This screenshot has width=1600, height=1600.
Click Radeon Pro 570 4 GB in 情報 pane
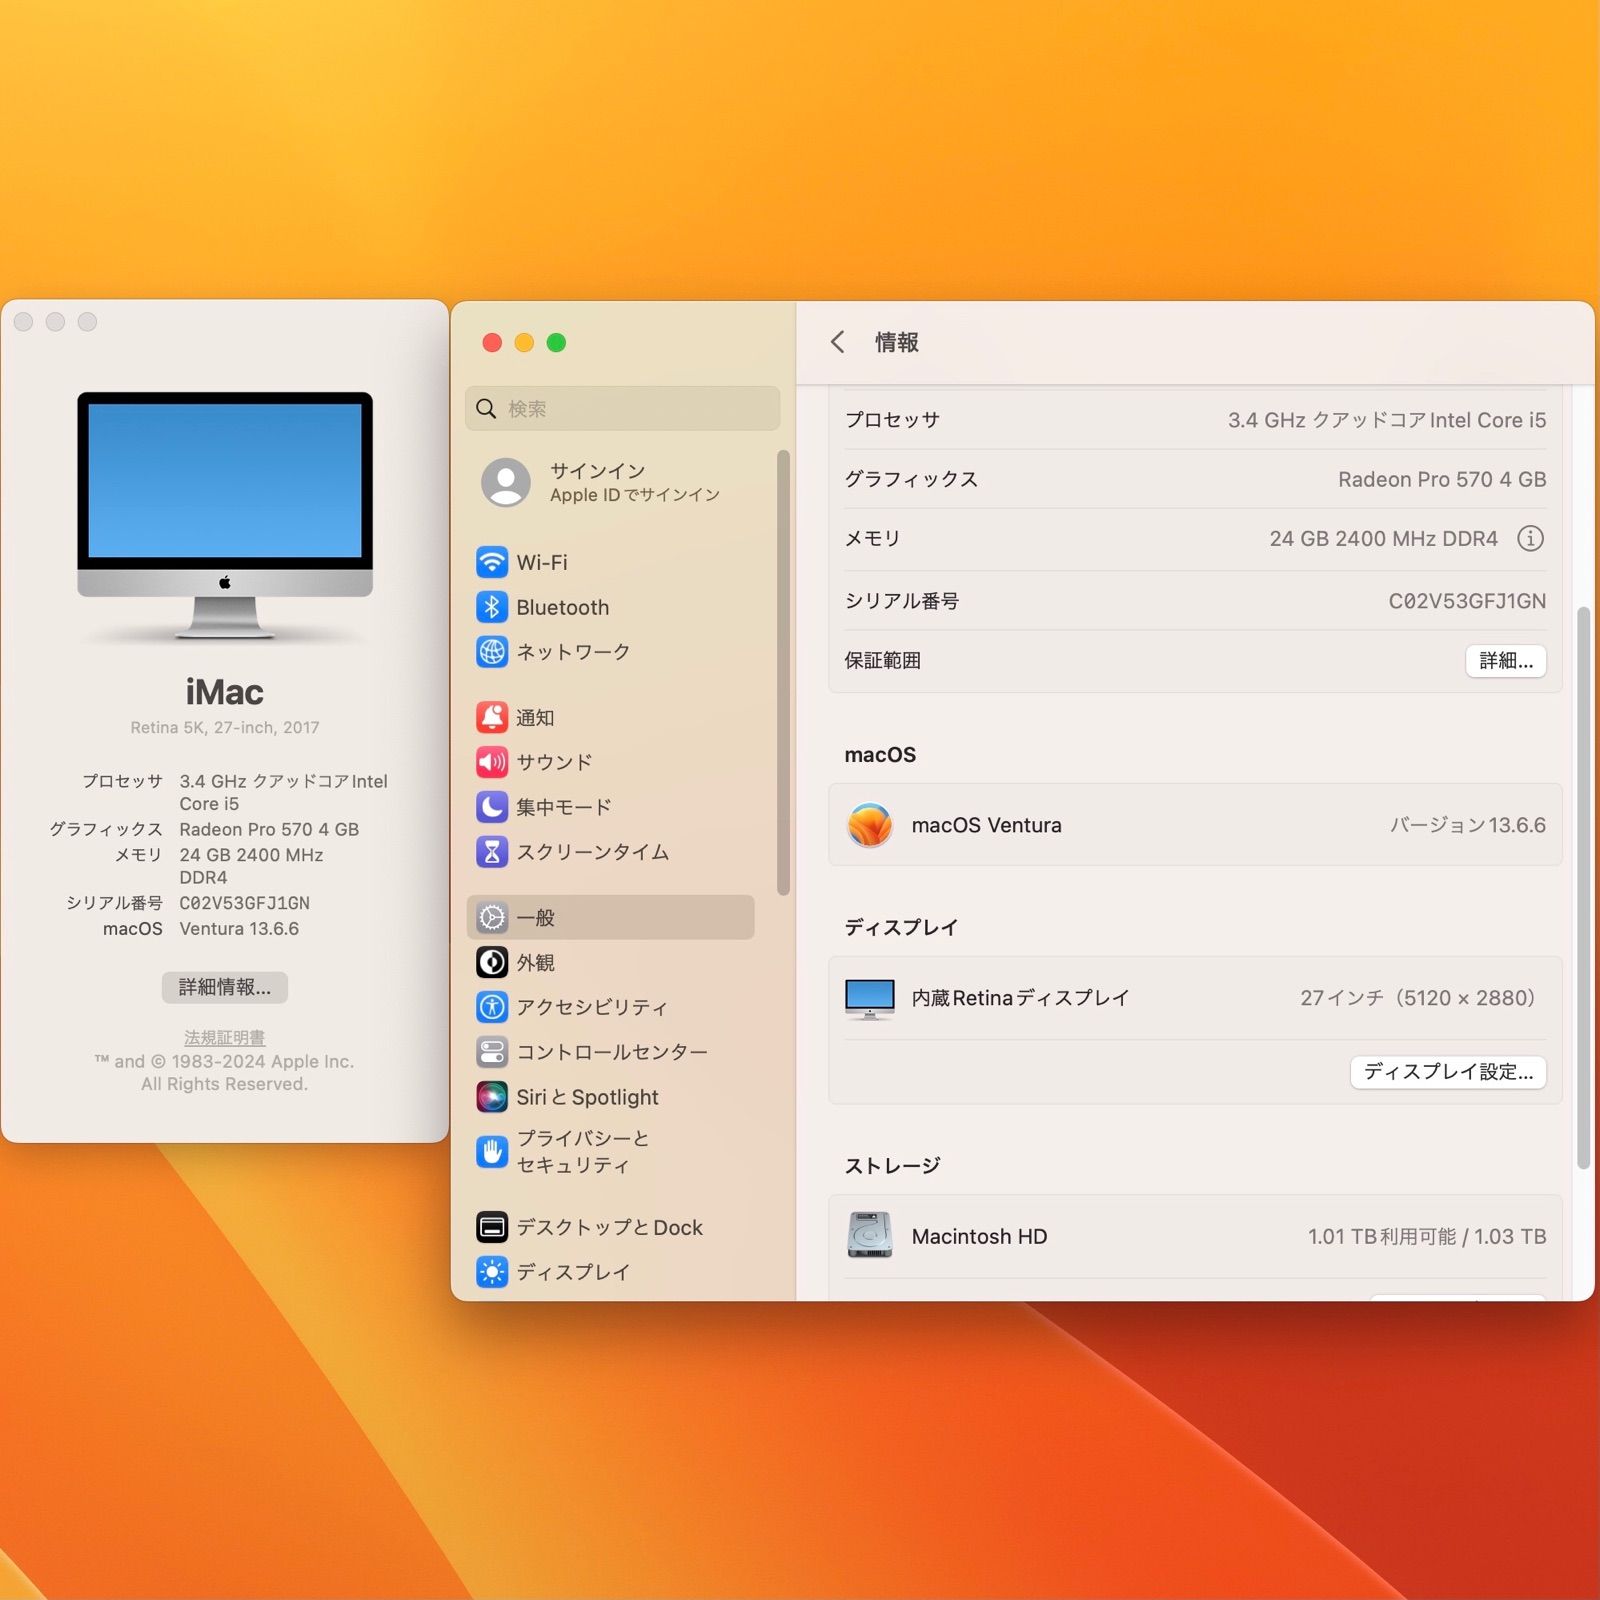pyautogui.click(x=1442, y=479)
